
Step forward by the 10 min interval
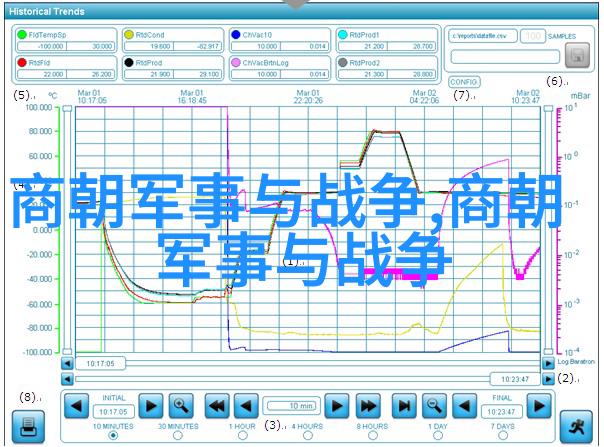point(337,406)
